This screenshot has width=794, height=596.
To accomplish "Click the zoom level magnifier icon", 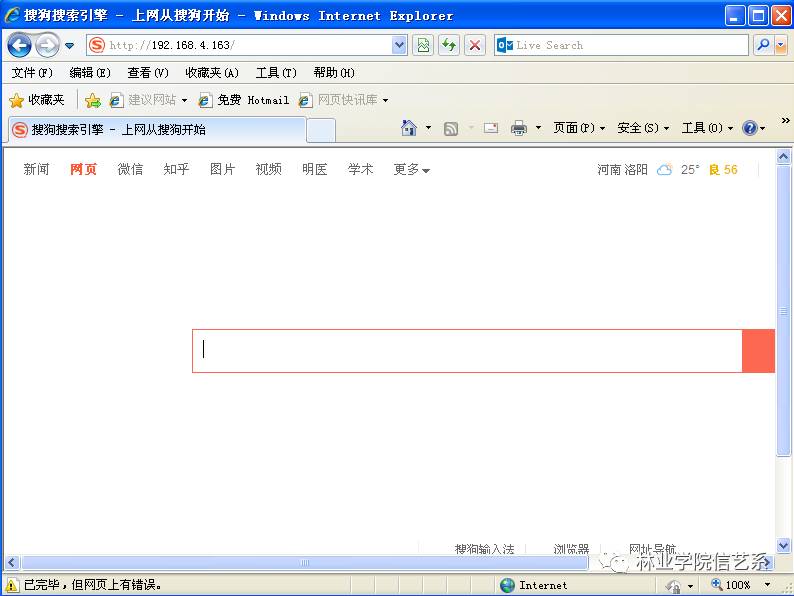I will point(717,584).
